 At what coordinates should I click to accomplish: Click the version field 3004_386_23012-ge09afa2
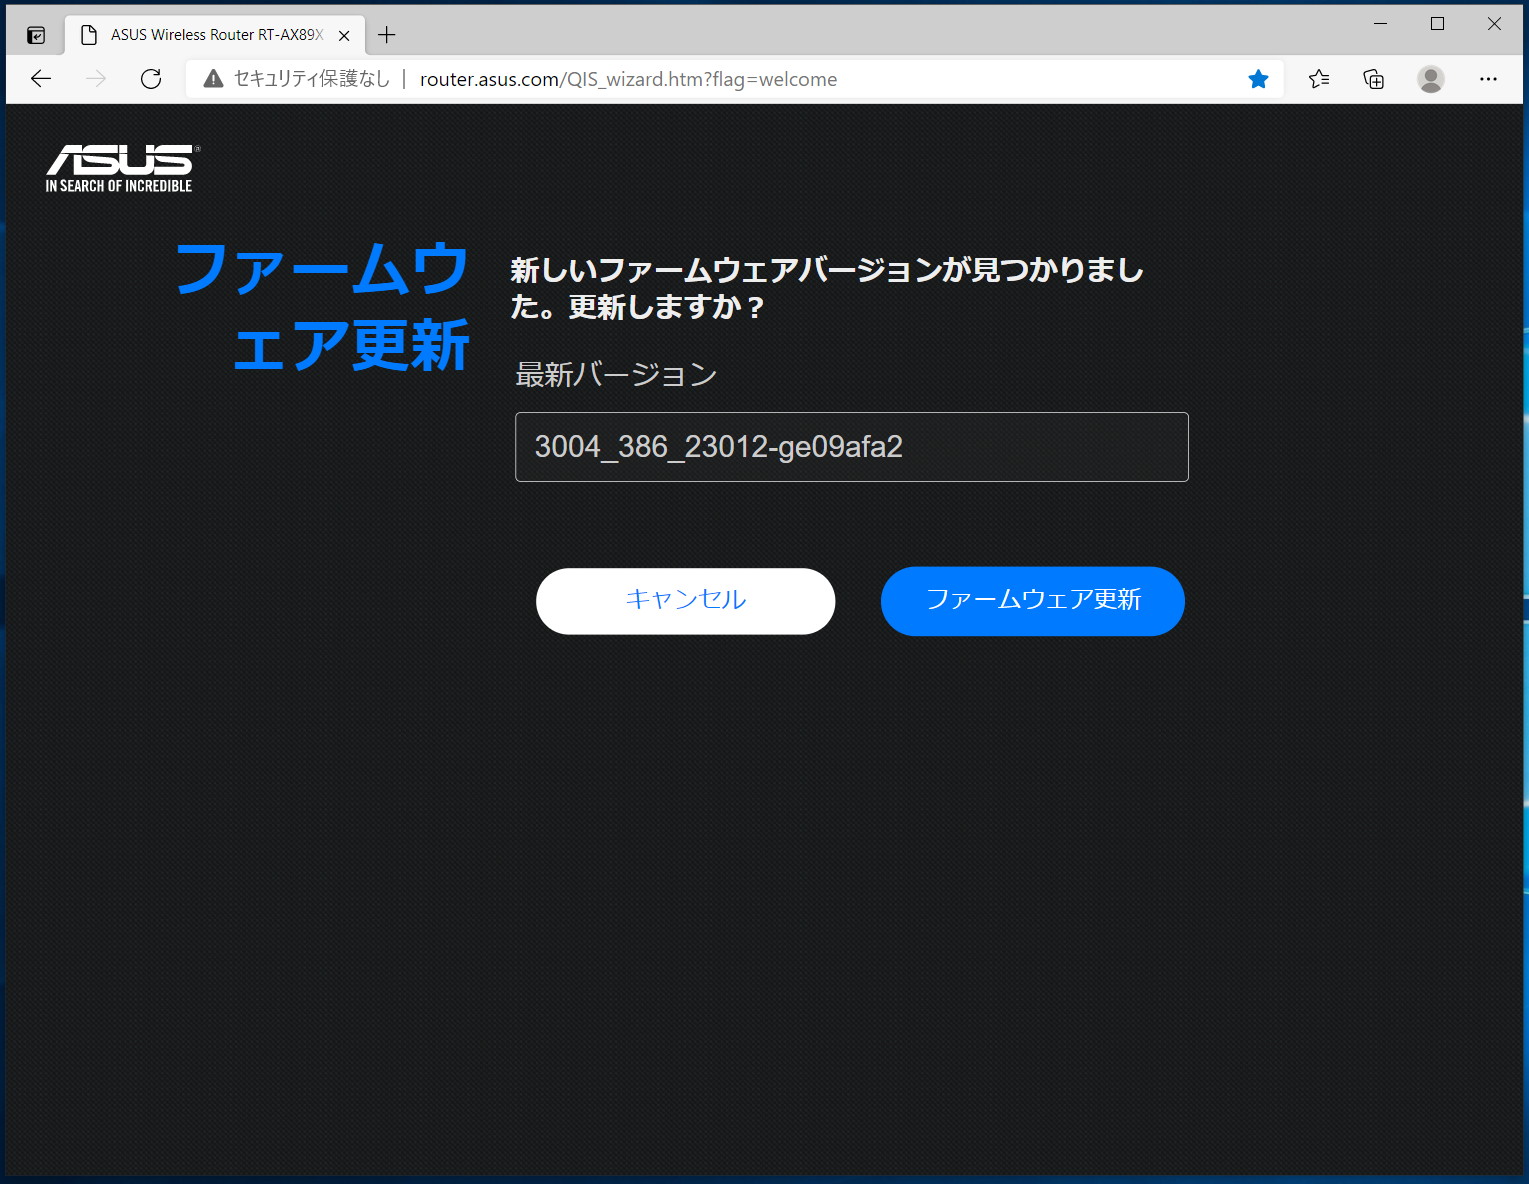(x=852, y=447)
